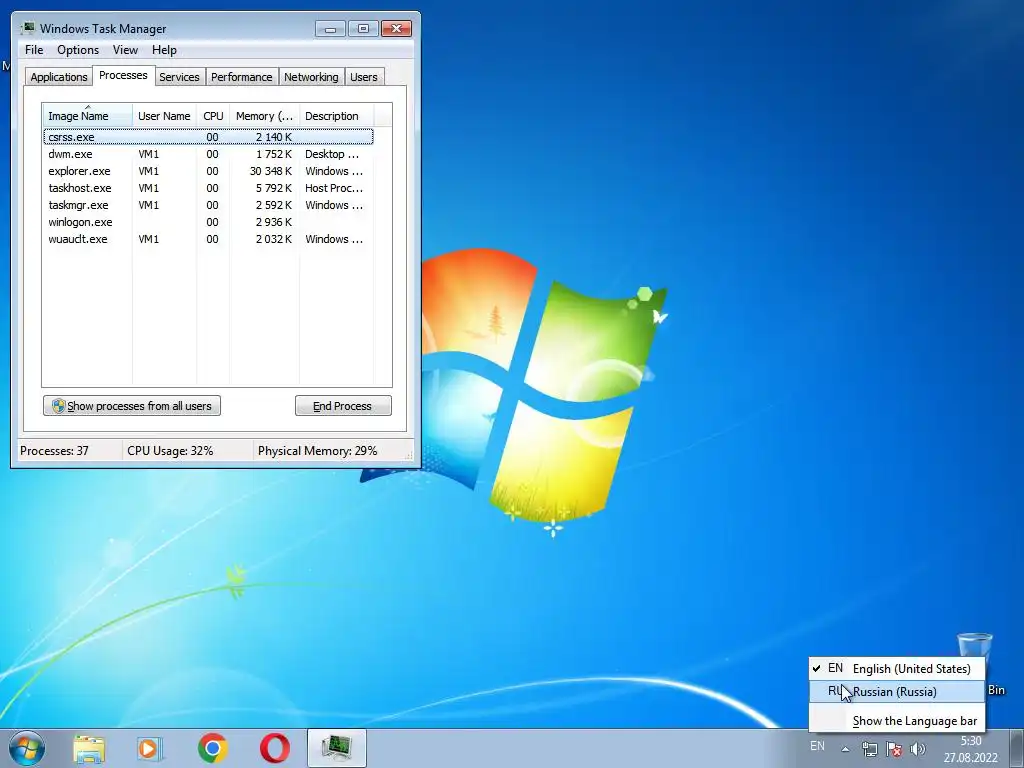Click the EN language indicator in the tray
The height and width of the screenshot is (768, 1024).
(x=817, y=746)
